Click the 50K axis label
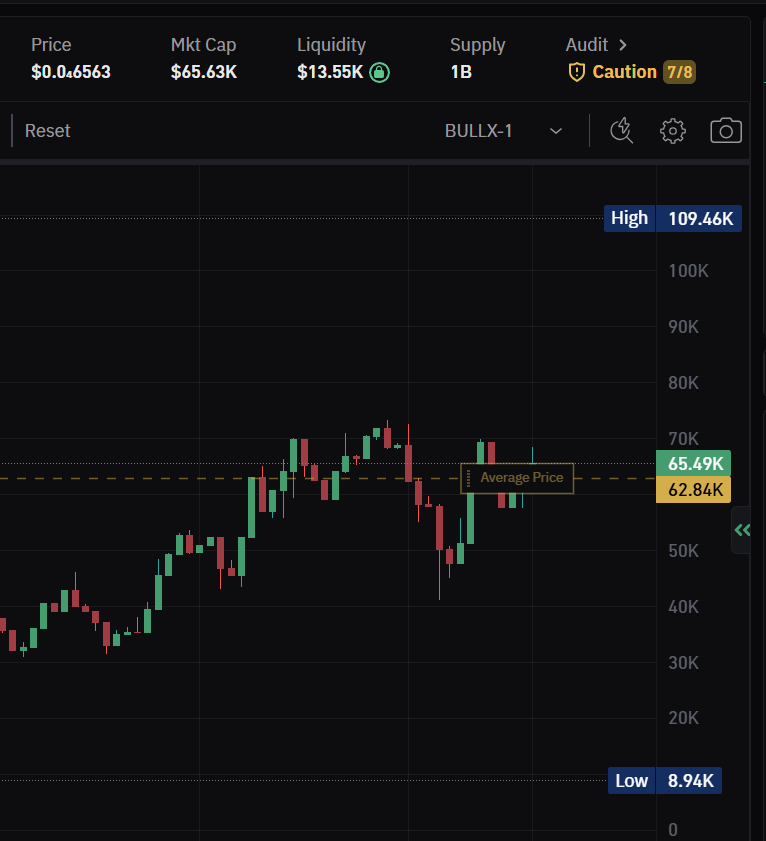This screenshot has width=766, height=841. [683, 551]
